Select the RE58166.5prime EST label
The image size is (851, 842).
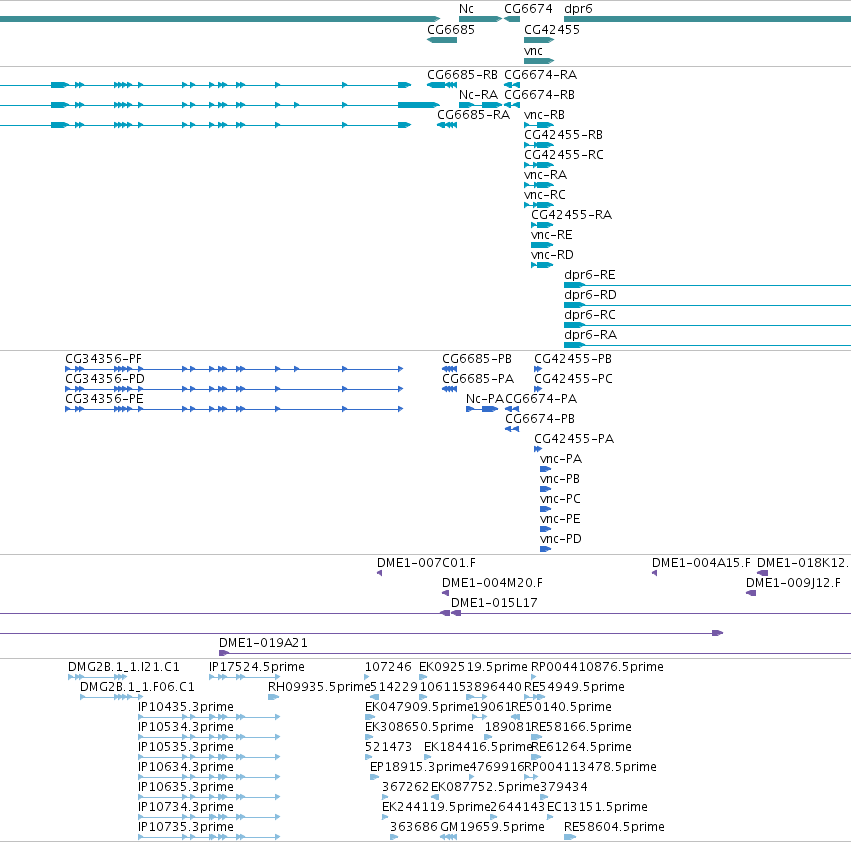(581, 727)
